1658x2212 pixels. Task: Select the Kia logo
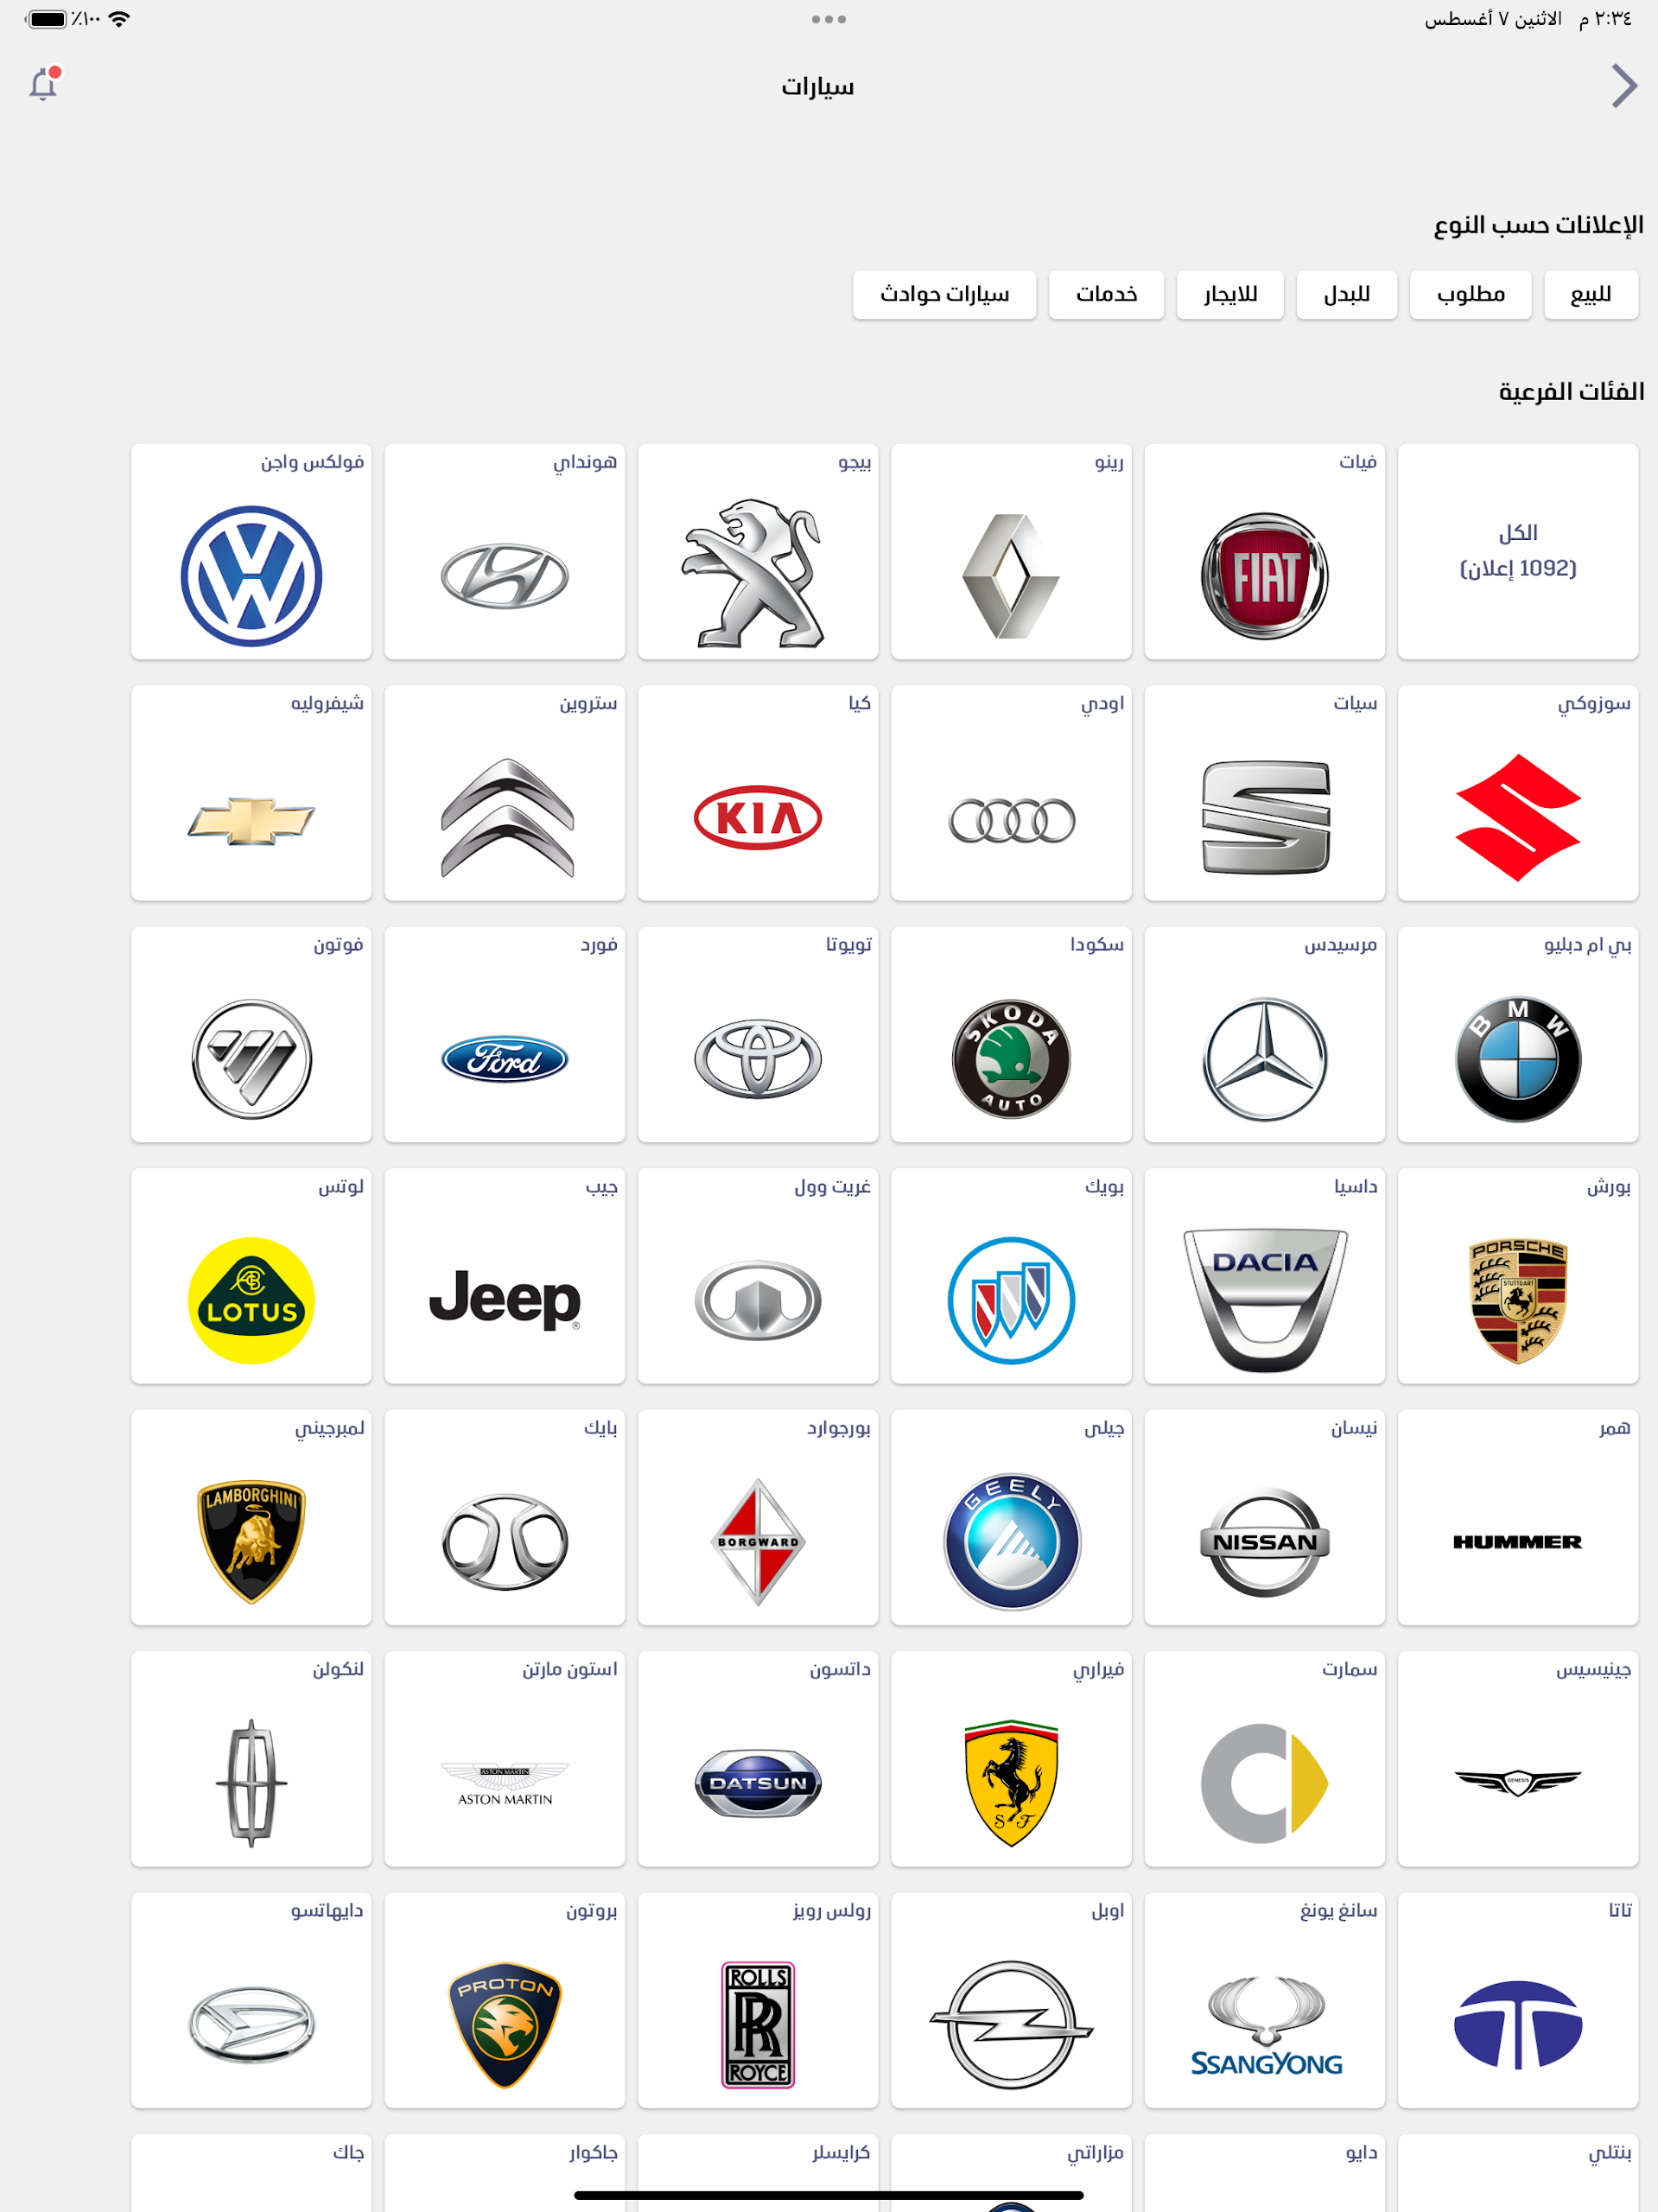(x=758, y=818)
